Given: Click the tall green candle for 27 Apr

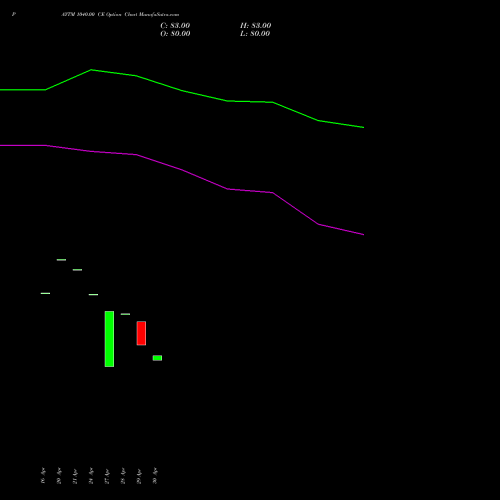Looking at the screenshot, I should click(x=109, y=339).
